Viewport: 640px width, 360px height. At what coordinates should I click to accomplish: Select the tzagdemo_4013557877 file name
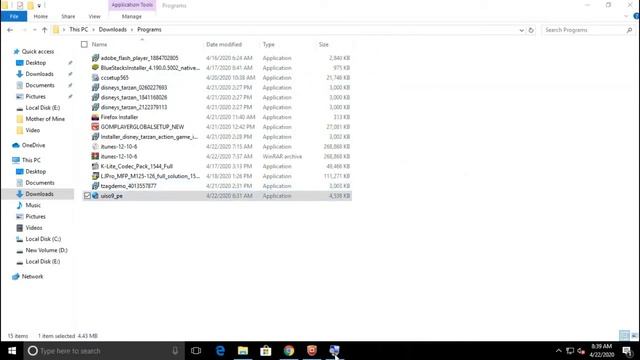[129, 186]
